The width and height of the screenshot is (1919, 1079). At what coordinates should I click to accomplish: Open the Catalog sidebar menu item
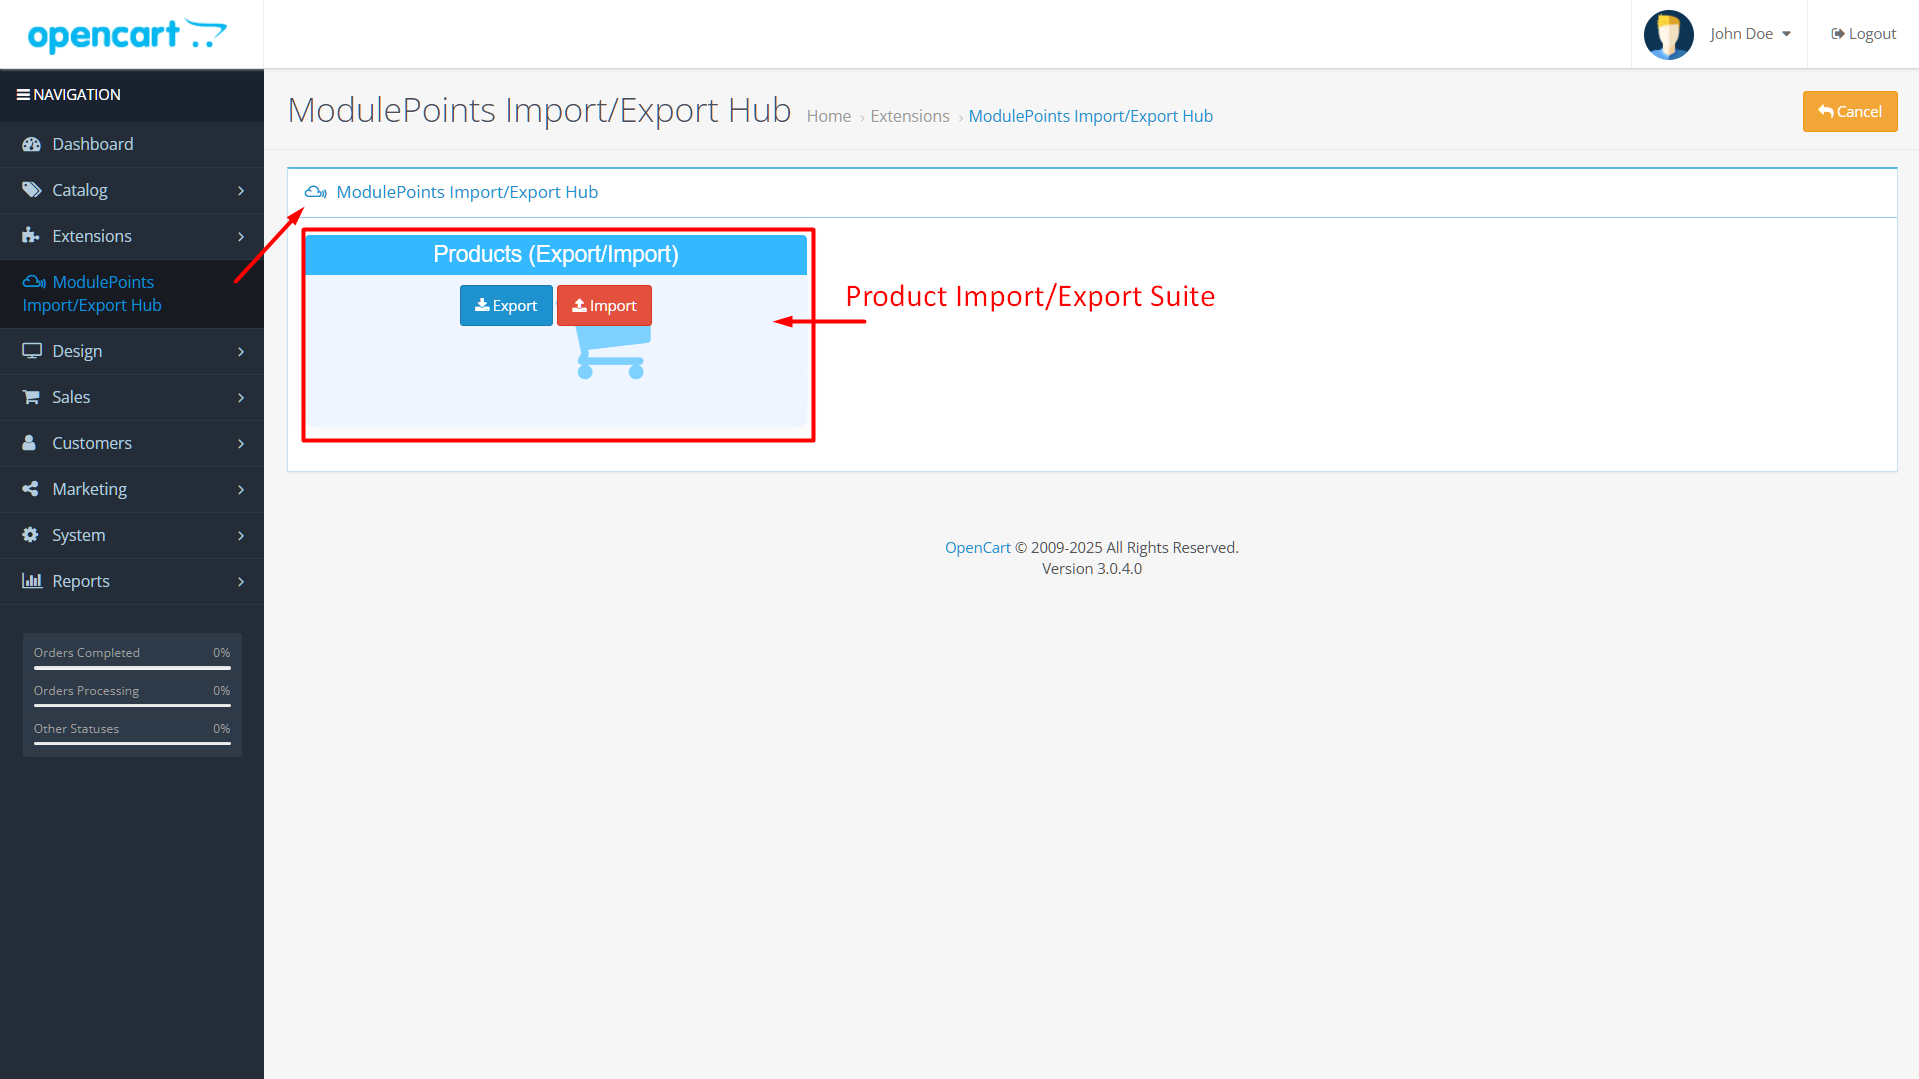click(x=132, y=190)
